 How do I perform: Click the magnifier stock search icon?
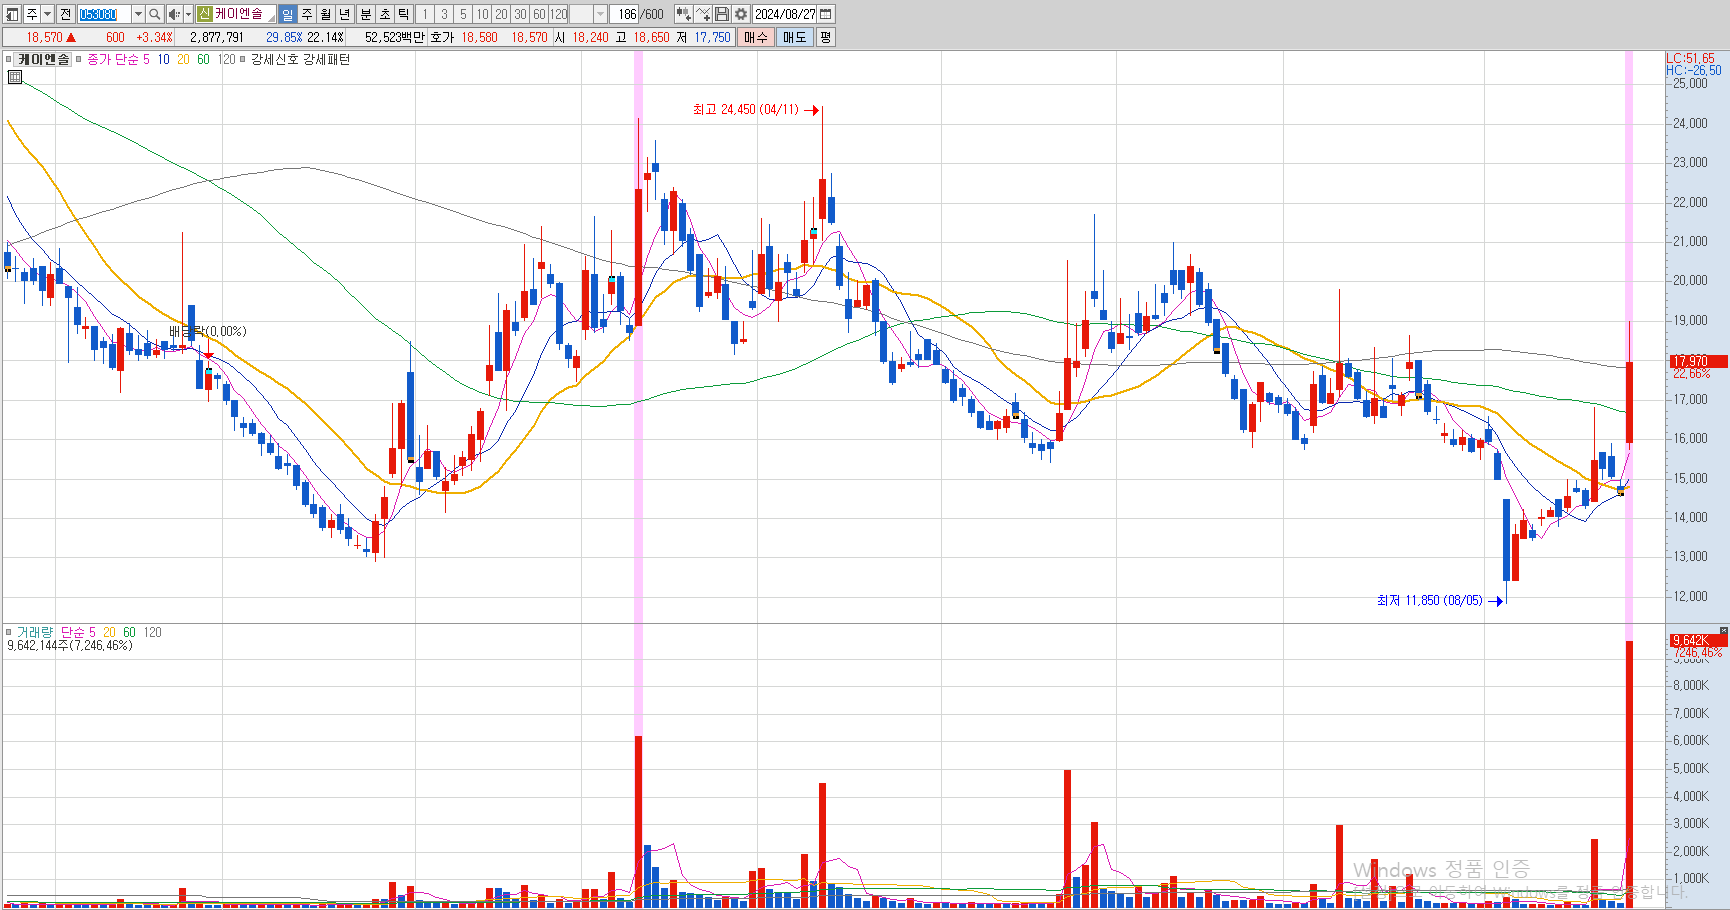(x=155, y=14)
